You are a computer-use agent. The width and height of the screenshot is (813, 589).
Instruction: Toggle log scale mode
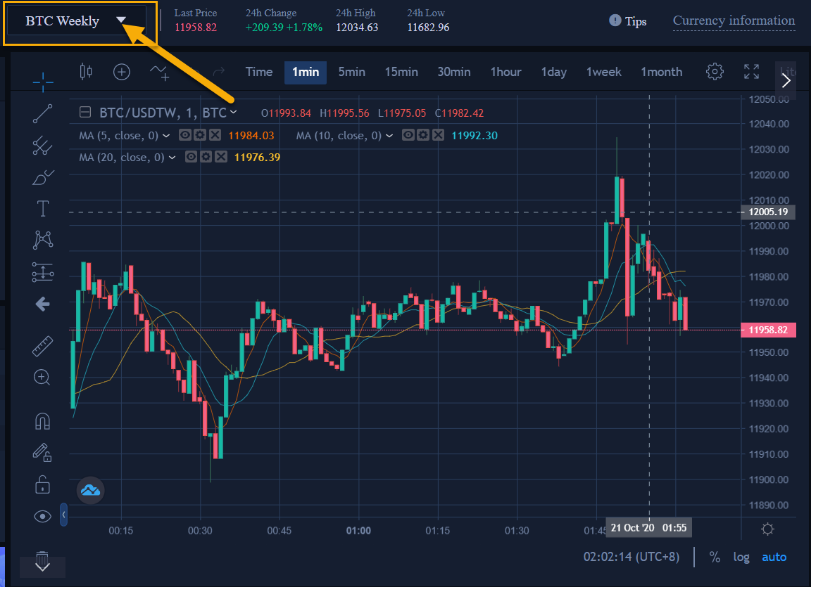click(741, 557)
